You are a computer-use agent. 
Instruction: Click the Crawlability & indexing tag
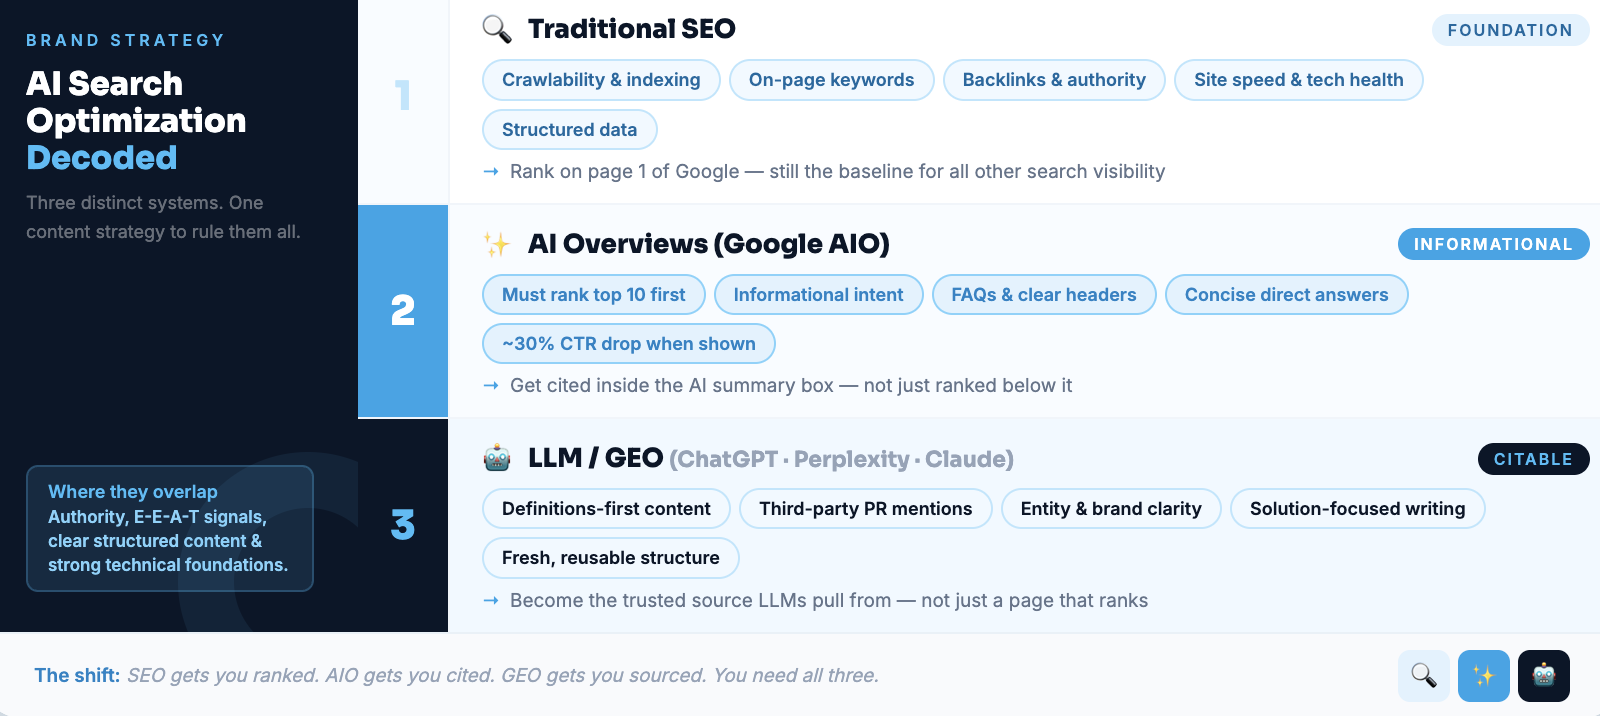(601, 80)
